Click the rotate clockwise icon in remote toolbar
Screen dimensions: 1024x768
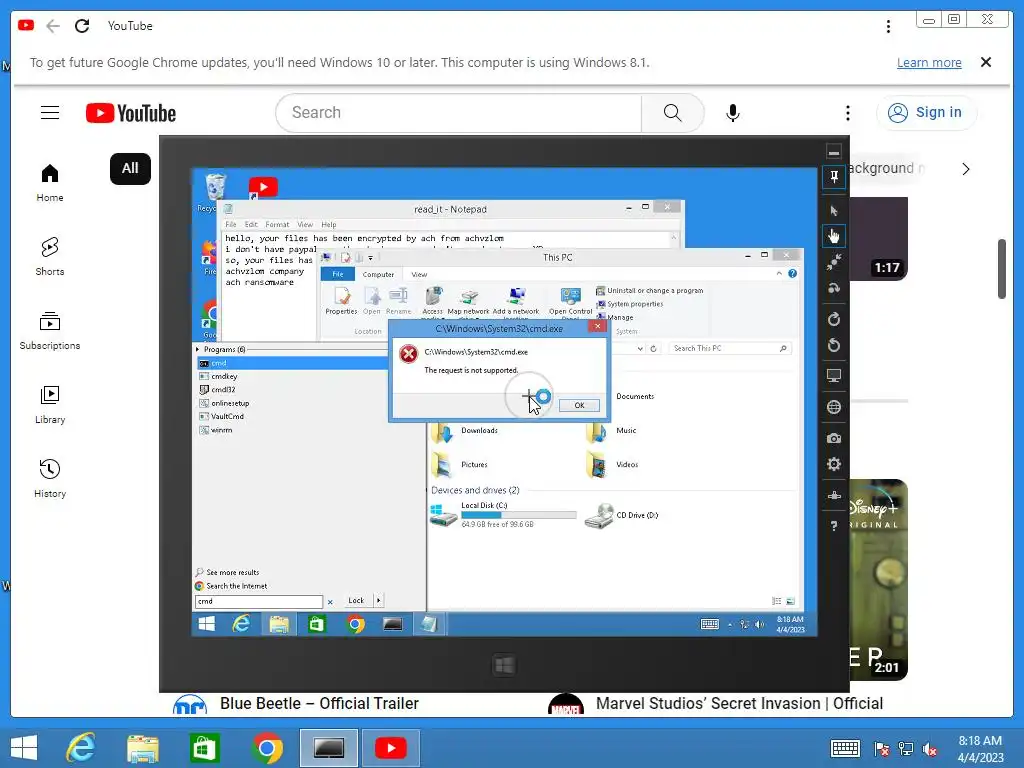[x=834, y=319]
